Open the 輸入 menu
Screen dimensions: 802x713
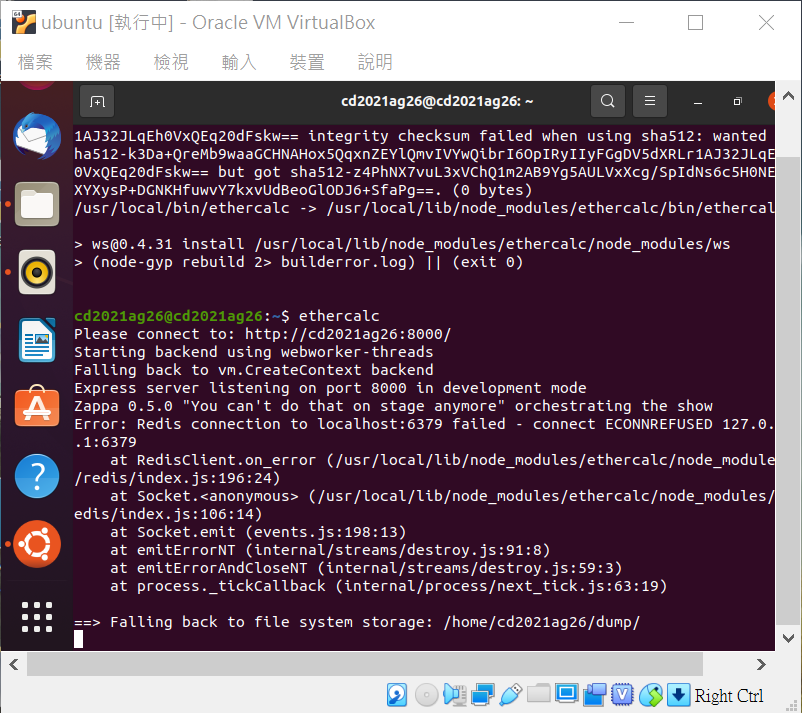(x=239, y=62)
